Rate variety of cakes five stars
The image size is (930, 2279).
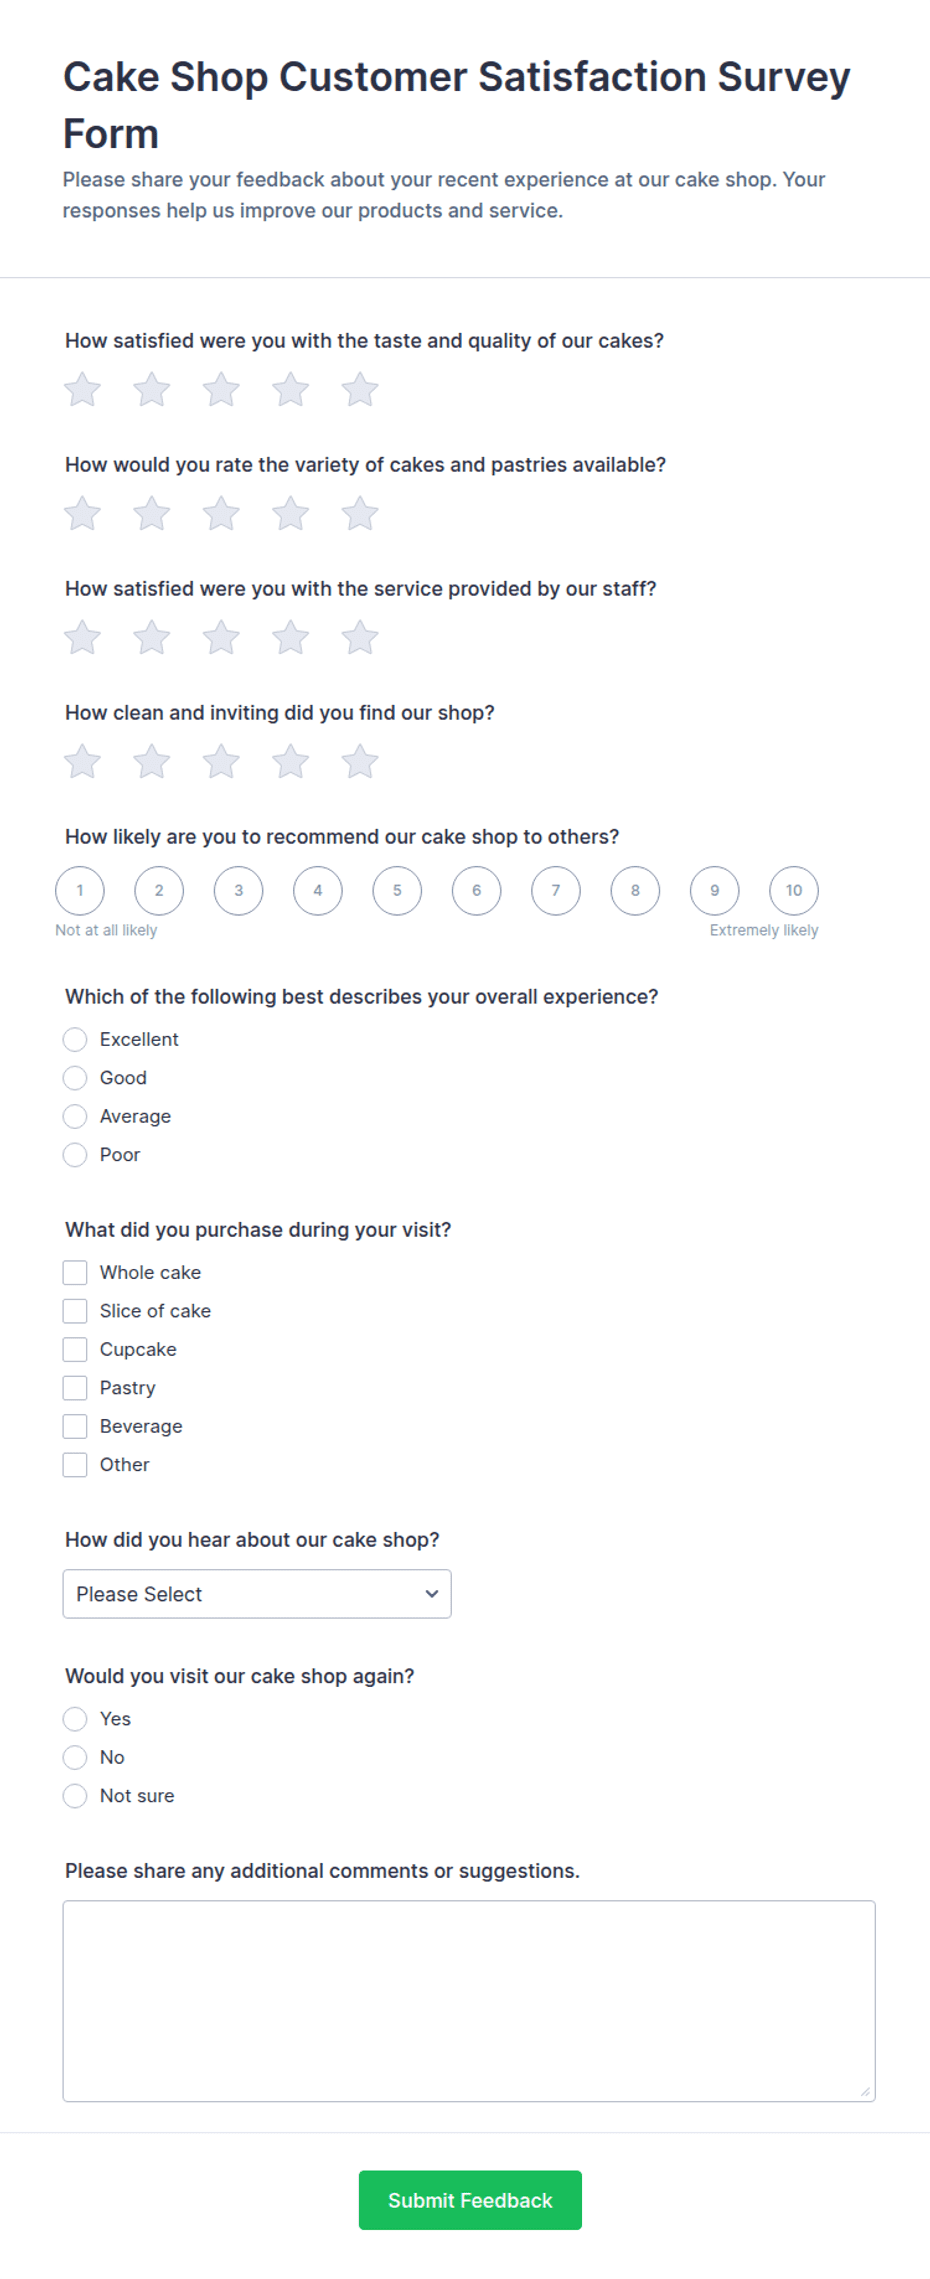(360, 514)
